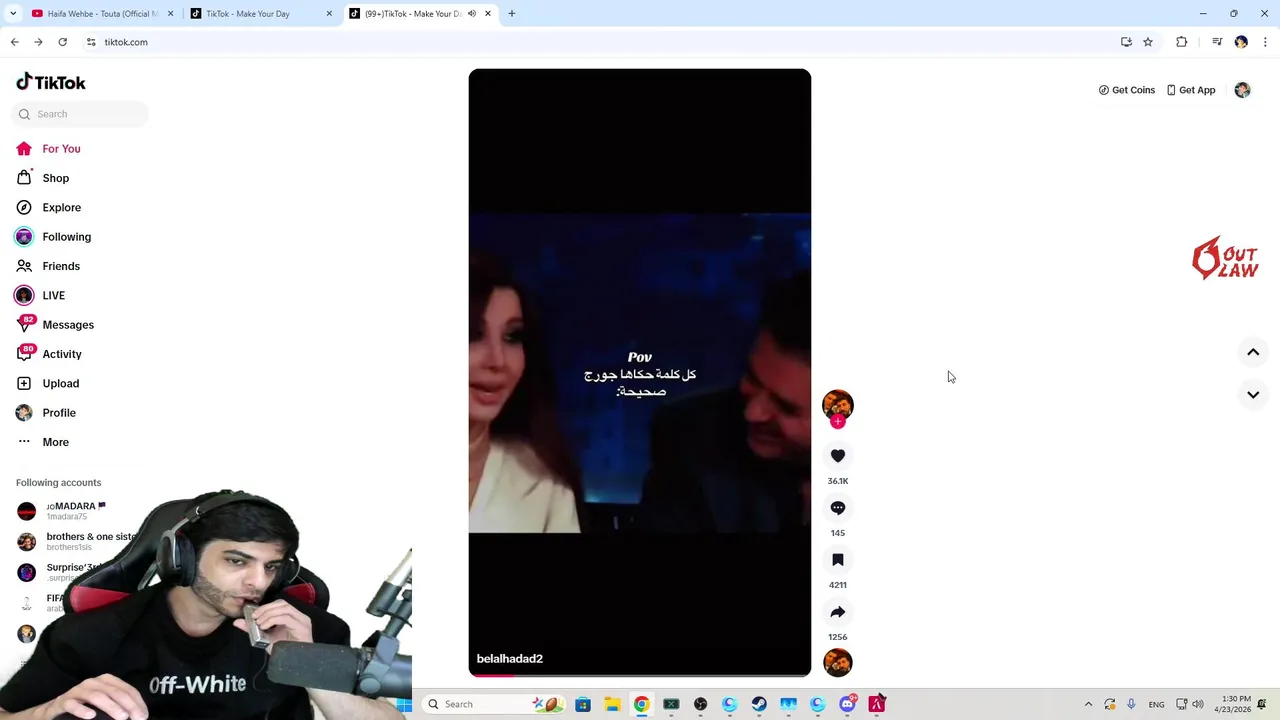
Task: Open the Explore page
Action: coord(61,208)
